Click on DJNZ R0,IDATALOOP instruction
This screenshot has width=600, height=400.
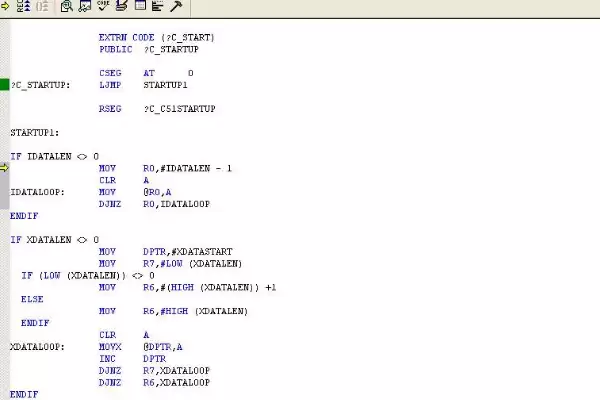pyautogui.click(x=154, y=204)
